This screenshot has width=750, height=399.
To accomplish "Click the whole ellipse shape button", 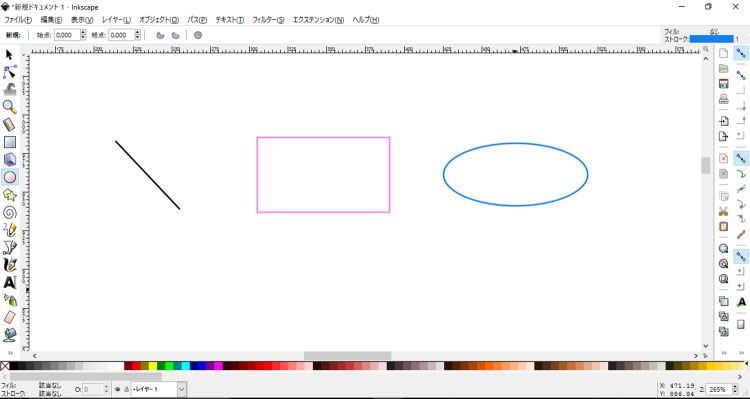I will [198, 35].
